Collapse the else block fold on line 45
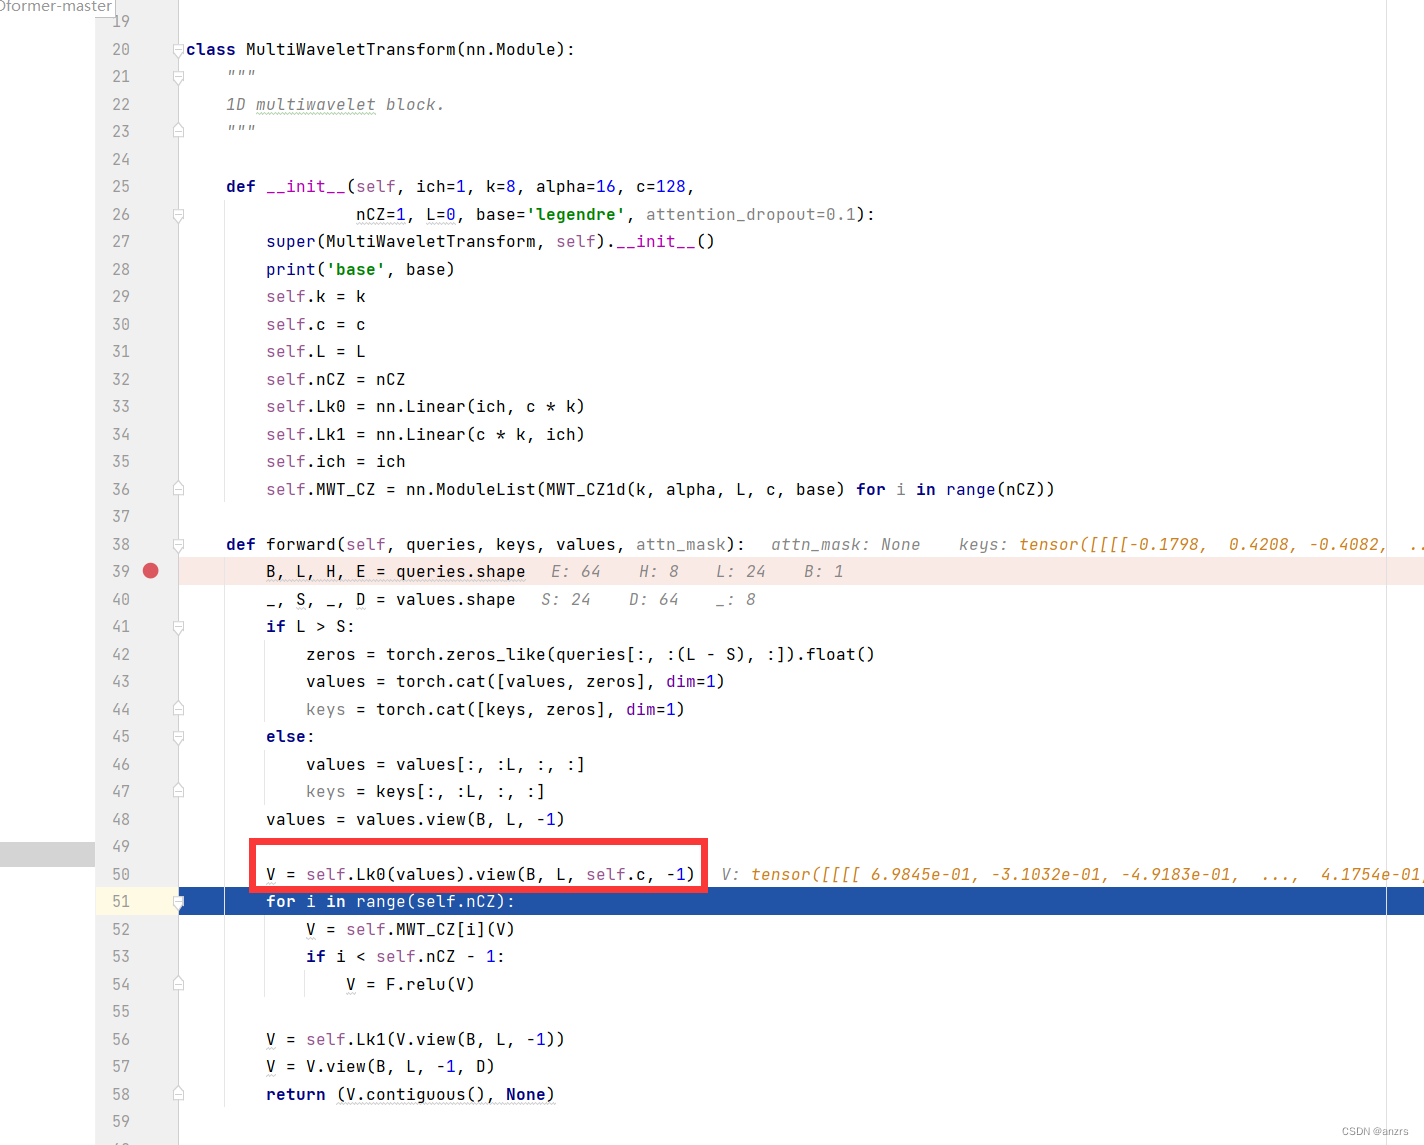 [x=178, y=737]
